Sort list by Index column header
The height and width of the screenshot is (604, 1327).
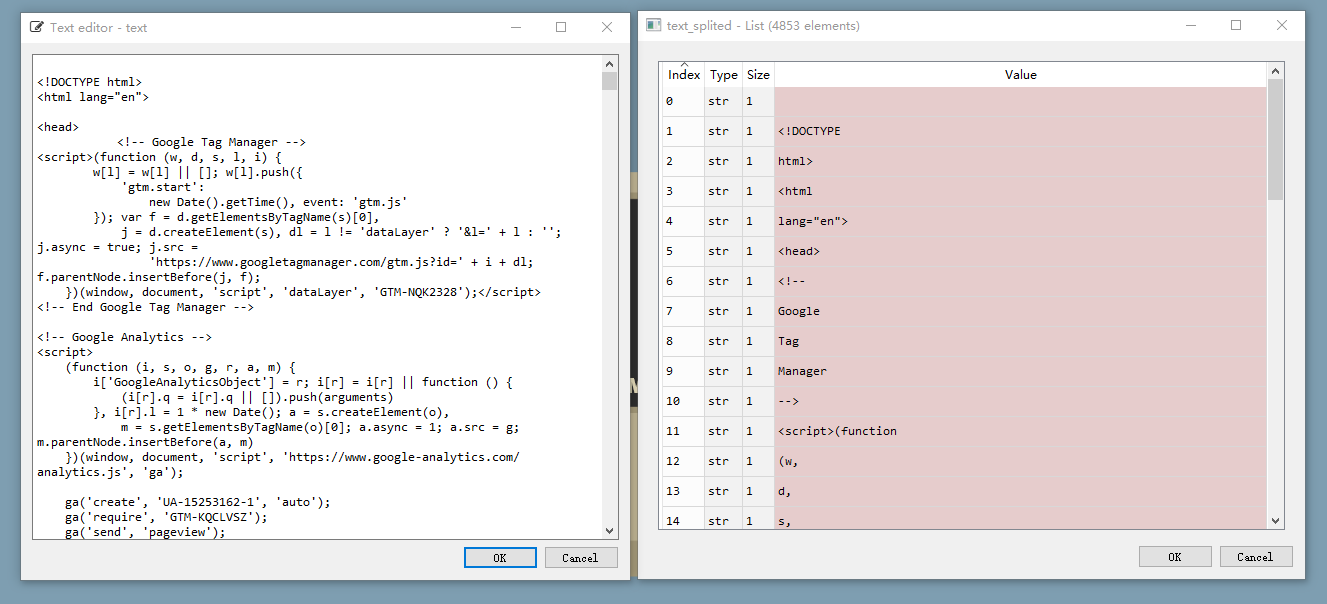684,74
